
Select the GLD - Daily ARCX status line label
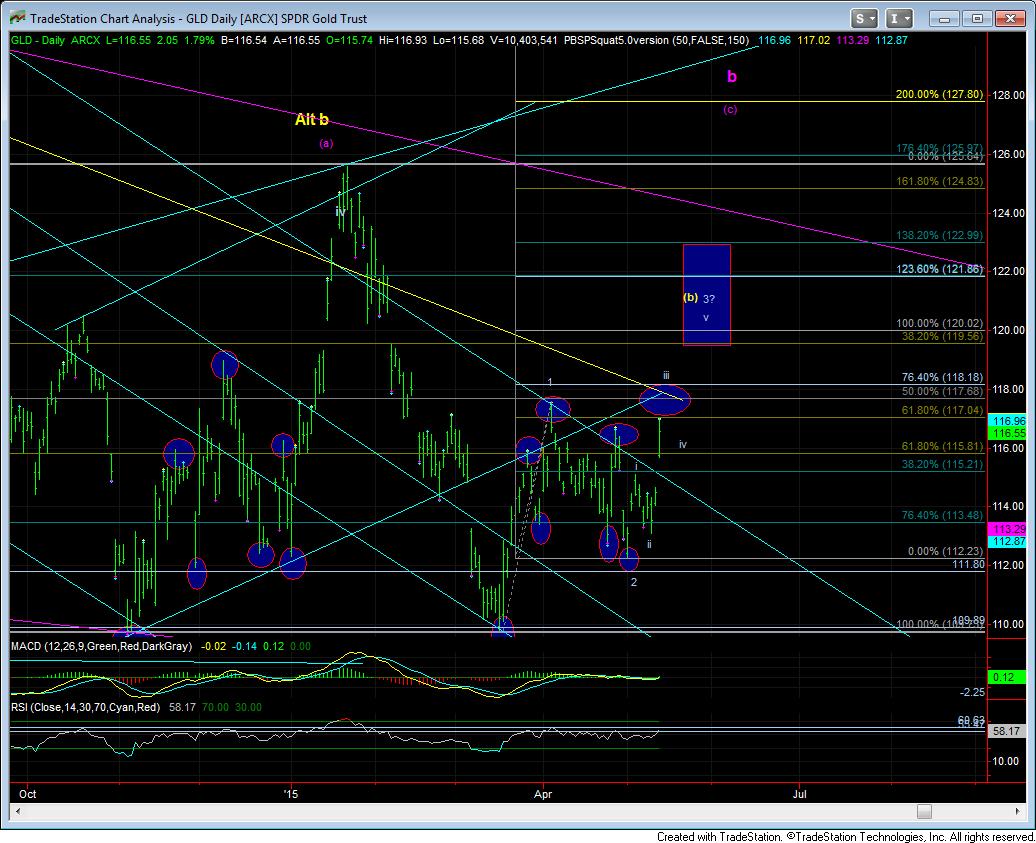(x=56, y=40)
